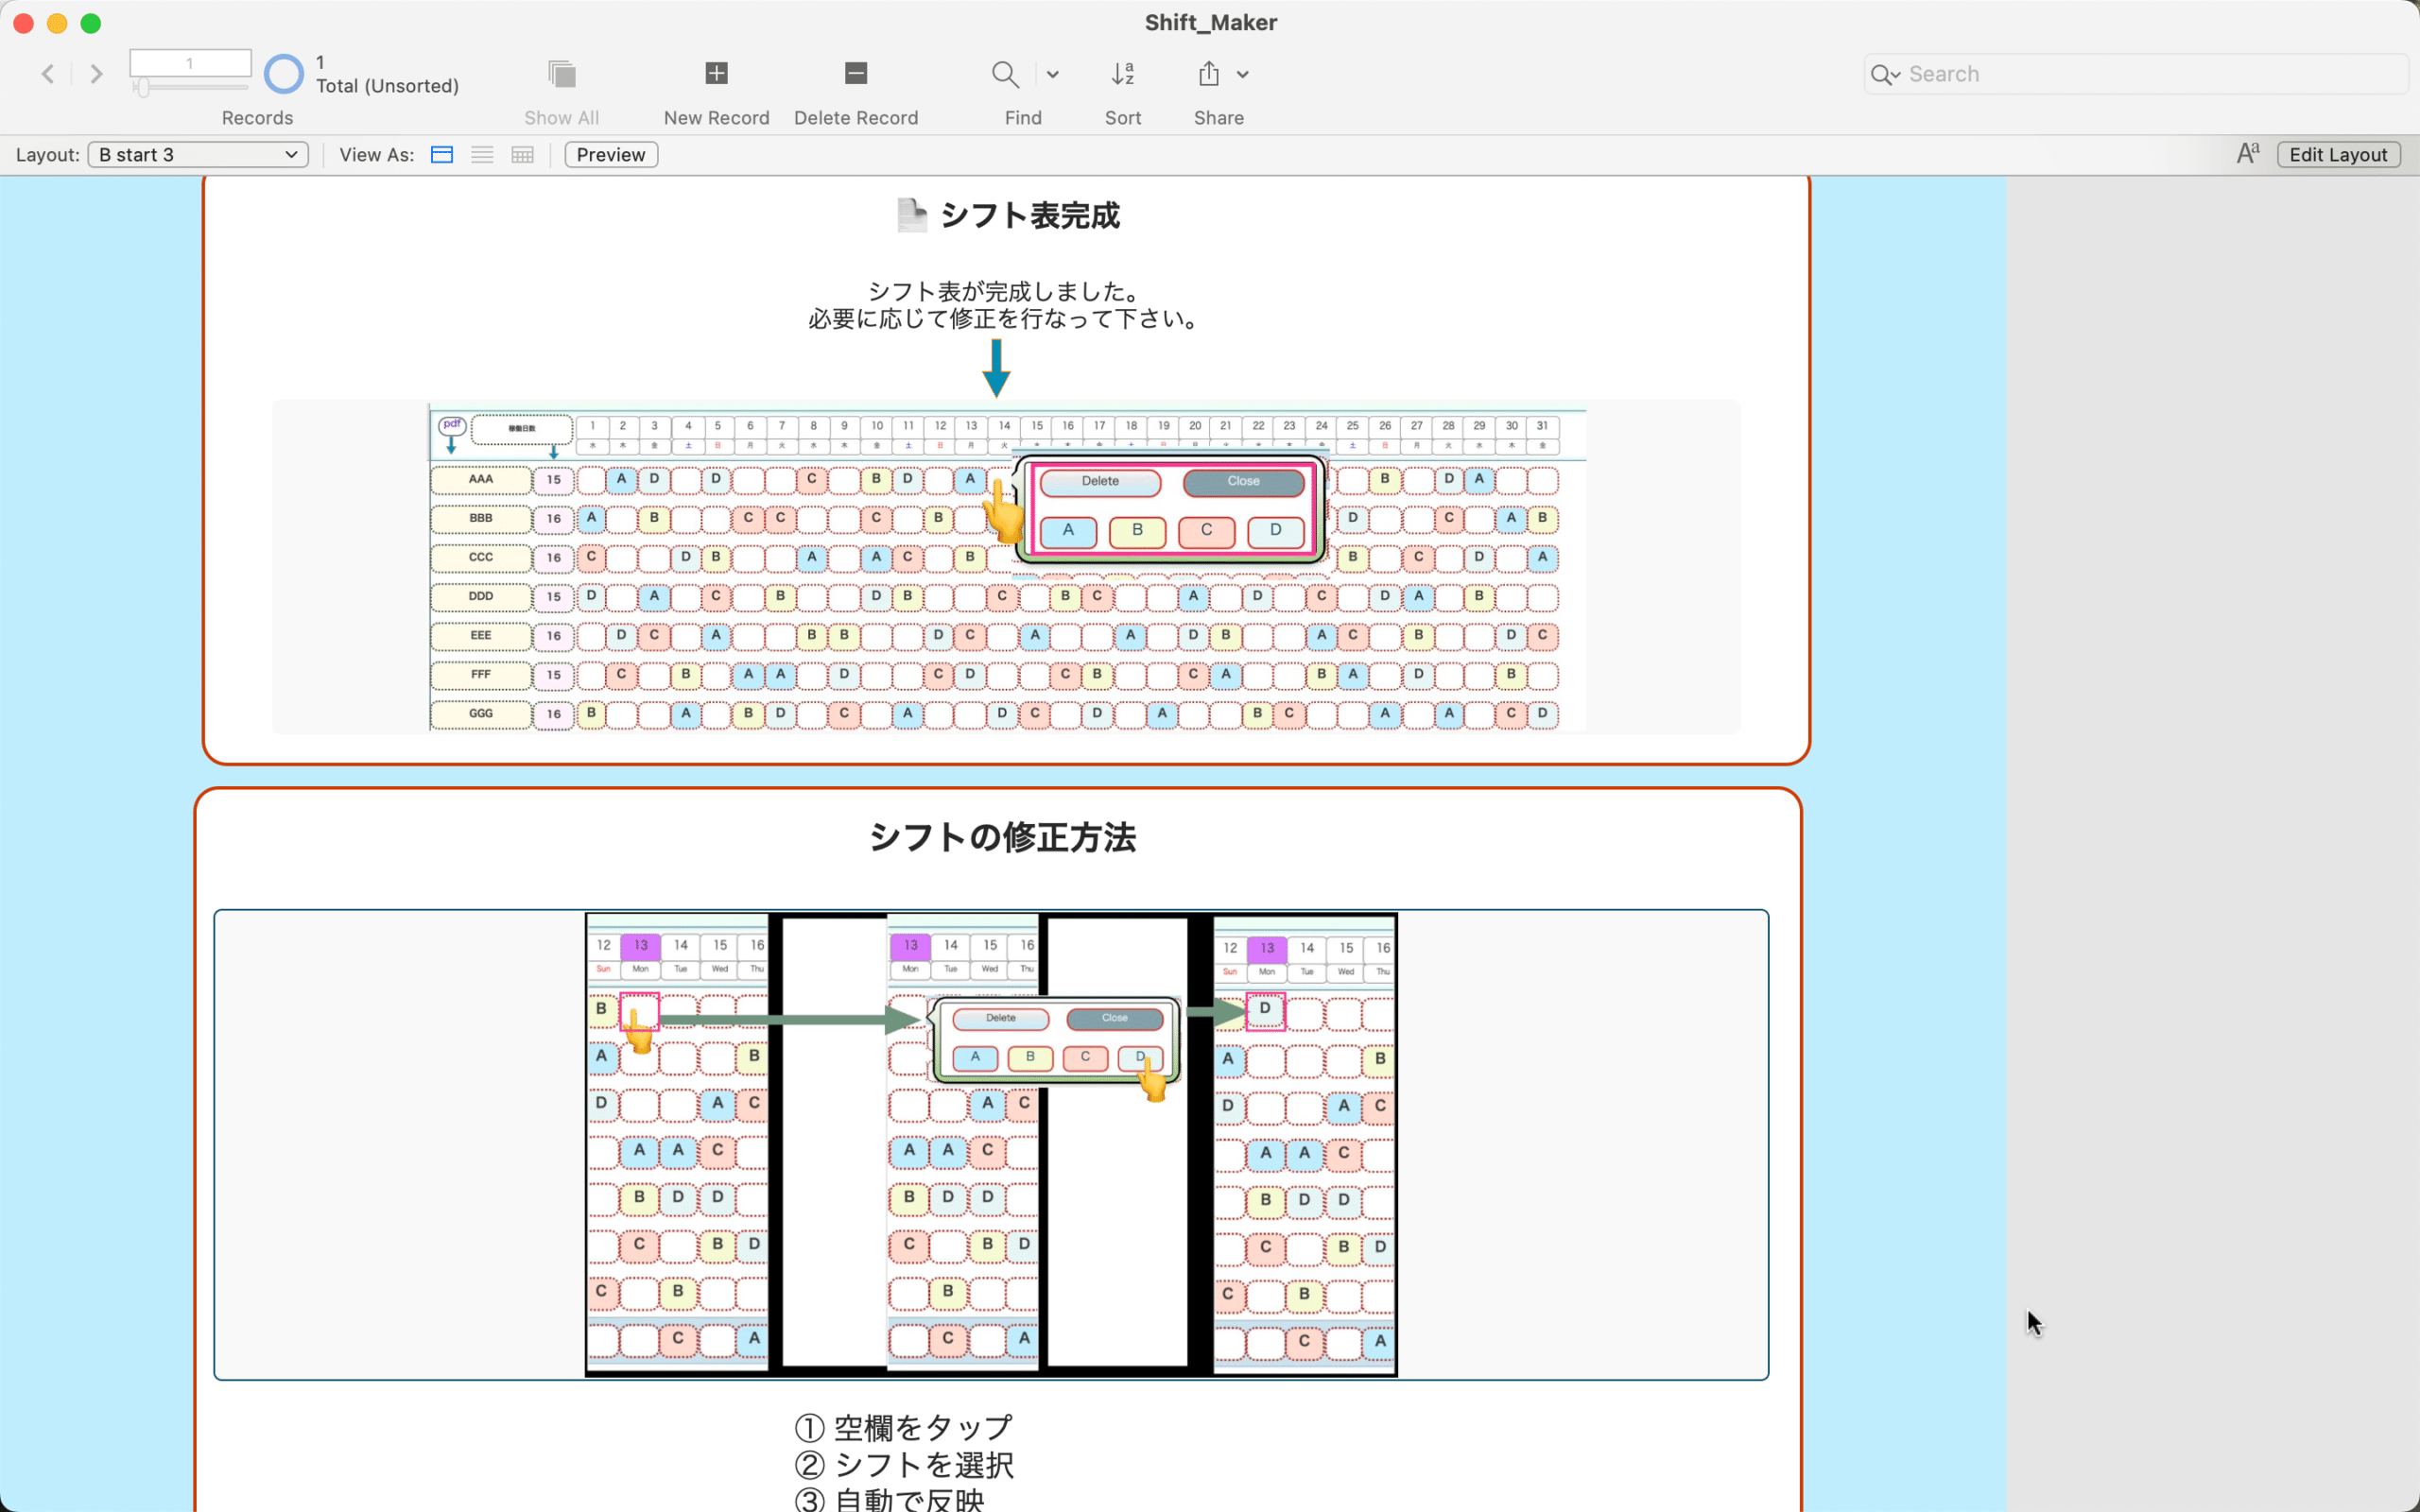Switch to List view

482,155
